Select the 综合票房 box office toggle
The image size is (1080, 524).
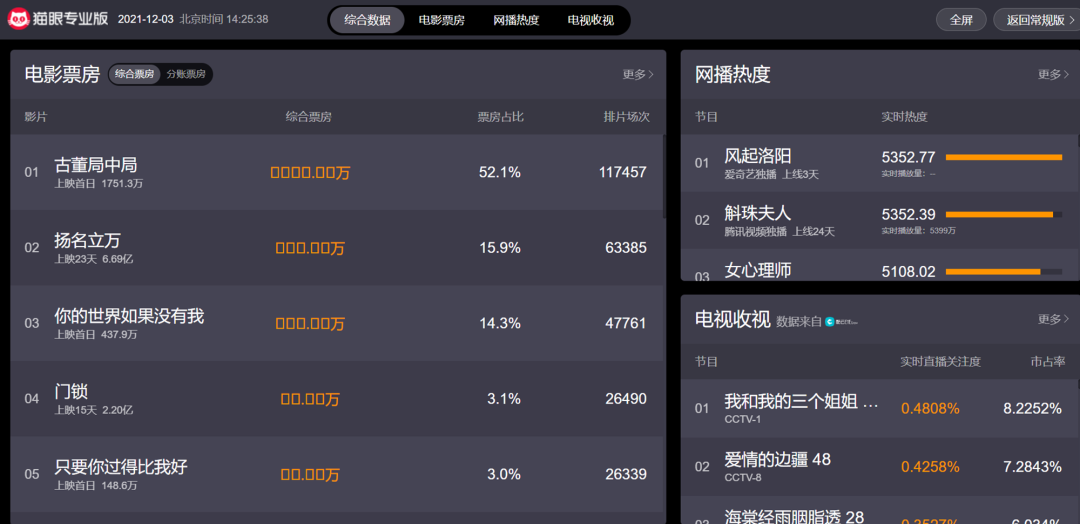point(135,74)
